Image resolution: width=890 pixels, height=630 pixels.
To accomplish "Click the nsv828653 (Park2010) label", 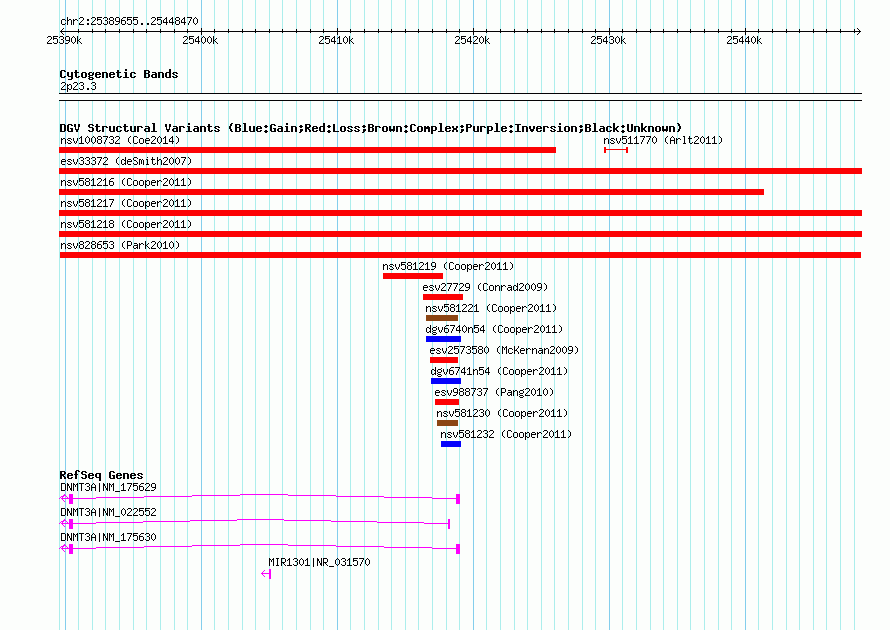I will [x=120, y=245].
